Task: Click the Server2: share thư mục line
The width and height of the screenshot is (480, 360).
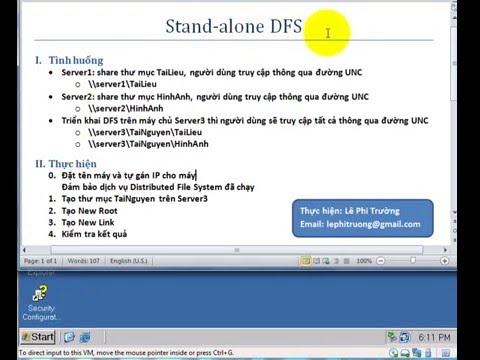Action: coord(215,97)
